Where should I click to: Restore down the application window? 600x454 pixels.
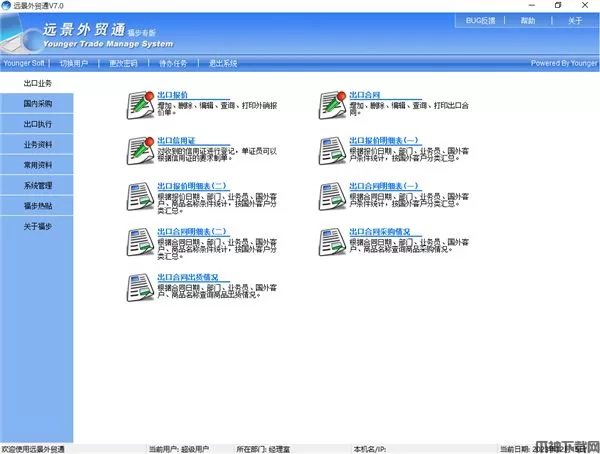(x=558, y=5)
